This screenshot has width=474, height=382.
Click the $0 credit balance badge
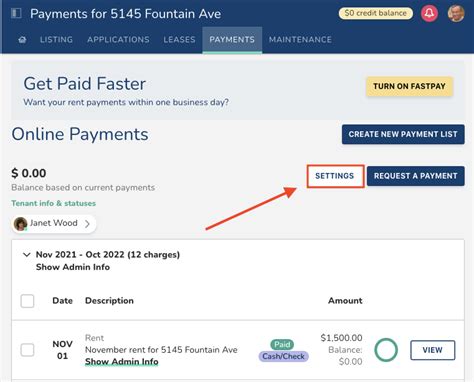pyautogui.click(x=376, y=13)
